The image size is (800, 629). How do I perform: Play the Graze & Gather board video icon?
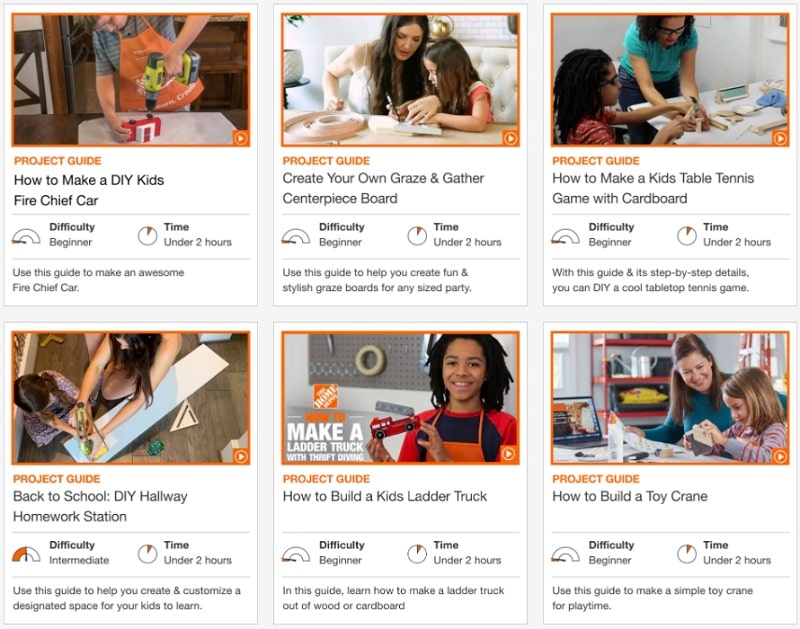510,138
